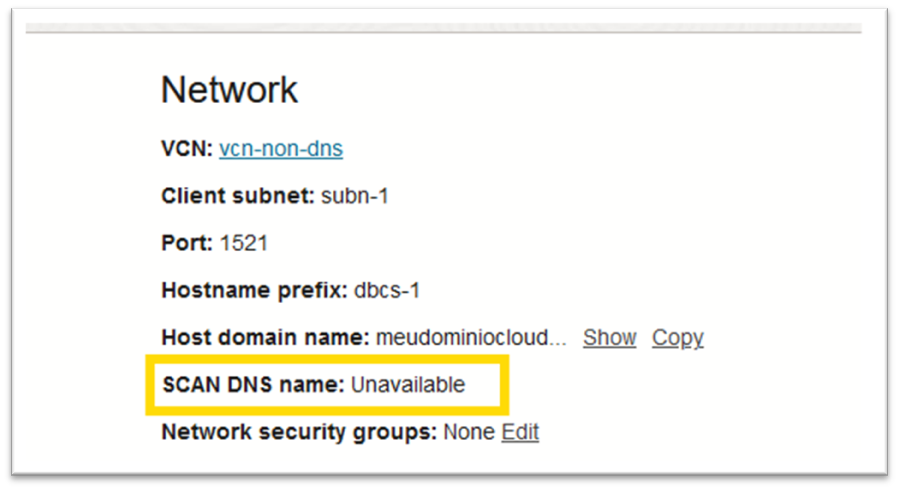
Task: Click the Port field label
Action: (184, 243)
